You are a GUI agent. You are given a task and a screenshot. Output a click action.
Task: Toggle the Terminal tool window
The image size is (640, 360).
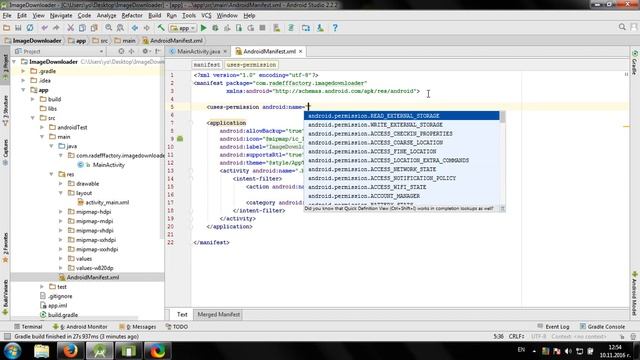28,327
